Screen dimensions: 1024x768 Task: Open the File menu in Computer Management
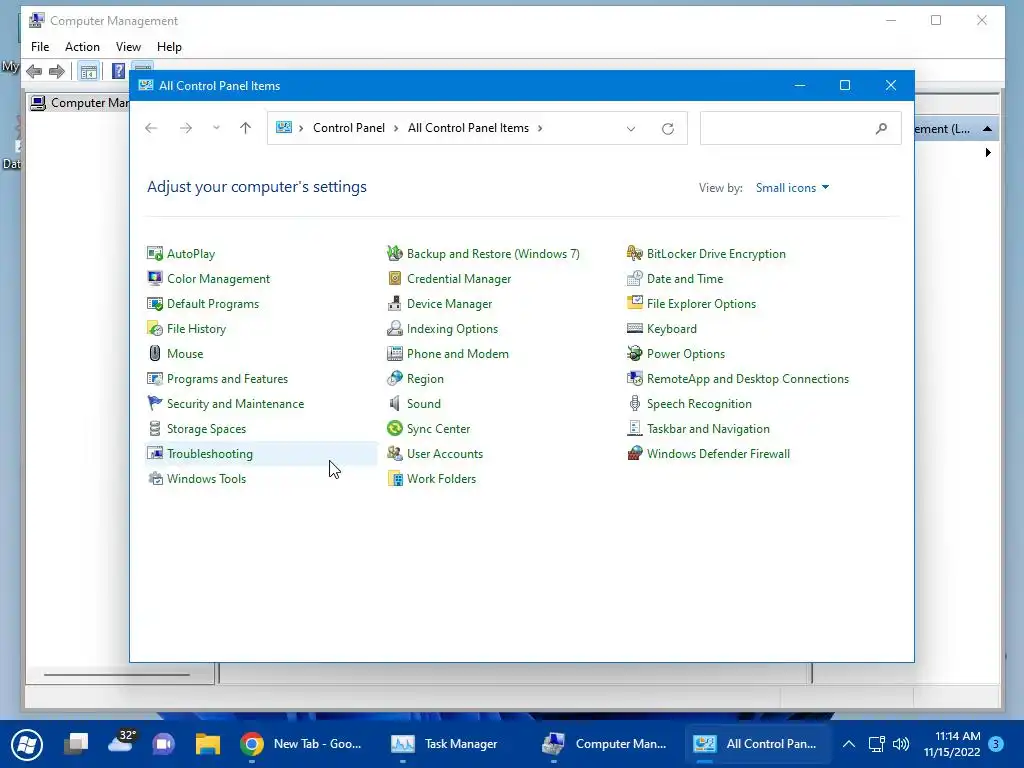[40, 47]
